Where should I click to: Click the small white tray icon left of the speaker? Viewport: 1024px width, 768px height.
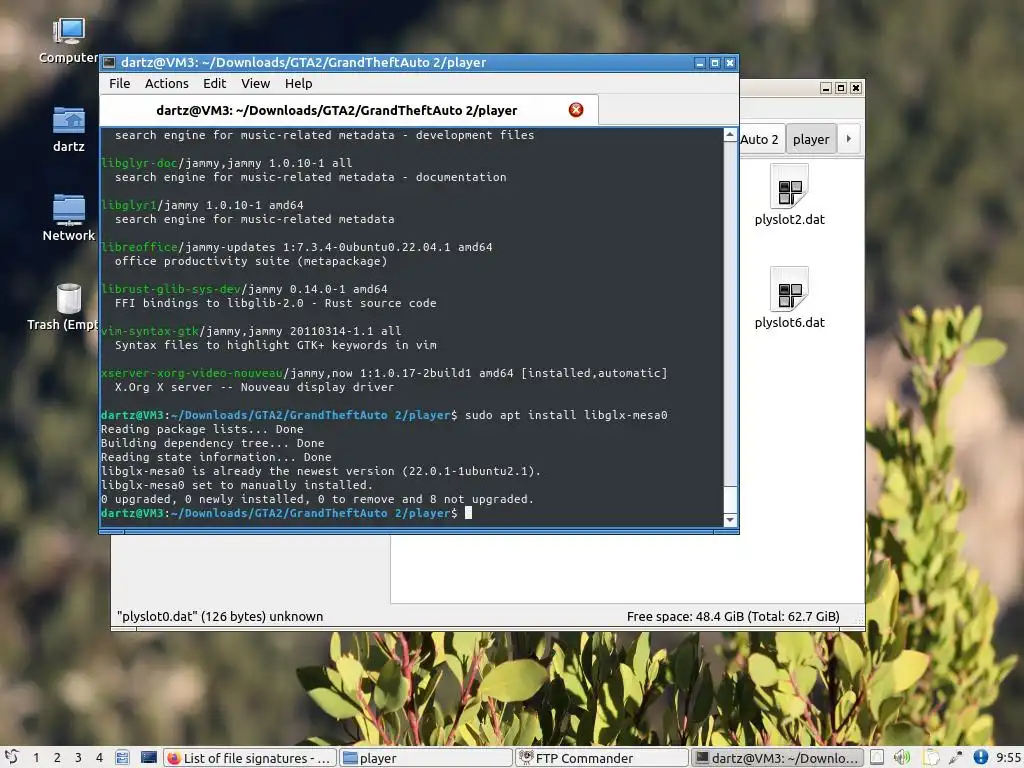coord(877,758)
